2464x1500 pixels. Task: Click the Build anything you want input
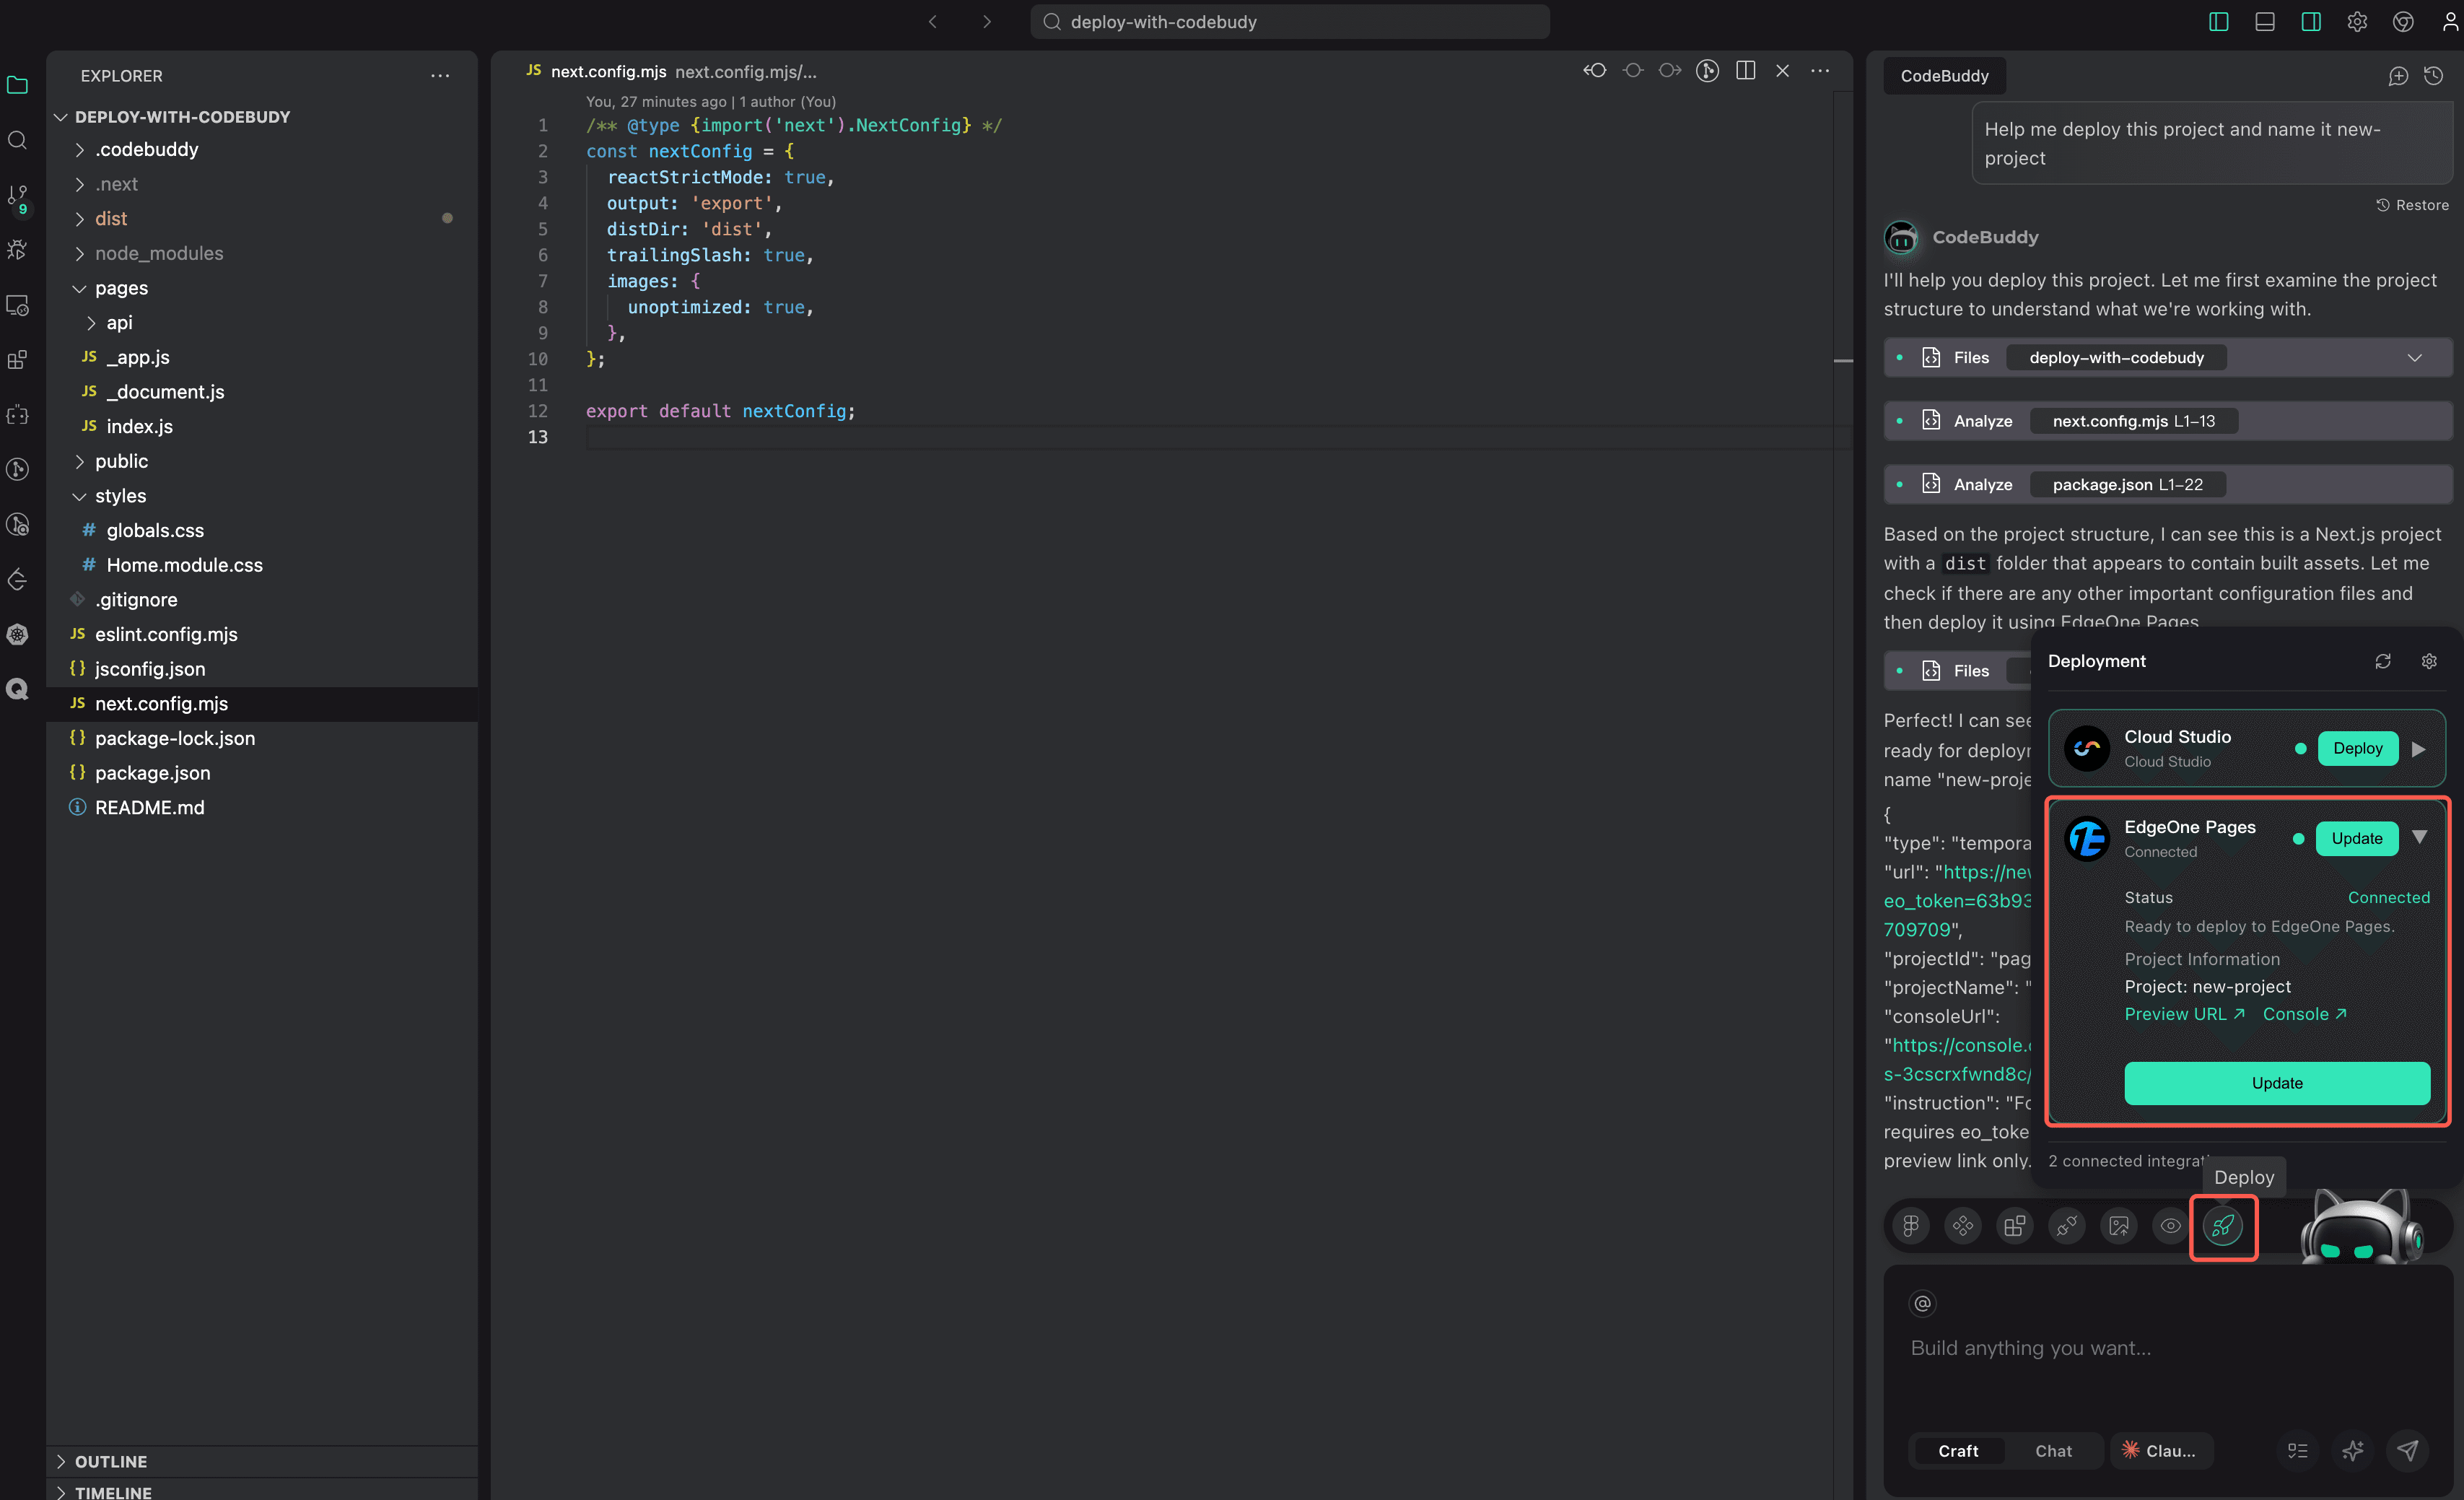pos(2167,1347)
